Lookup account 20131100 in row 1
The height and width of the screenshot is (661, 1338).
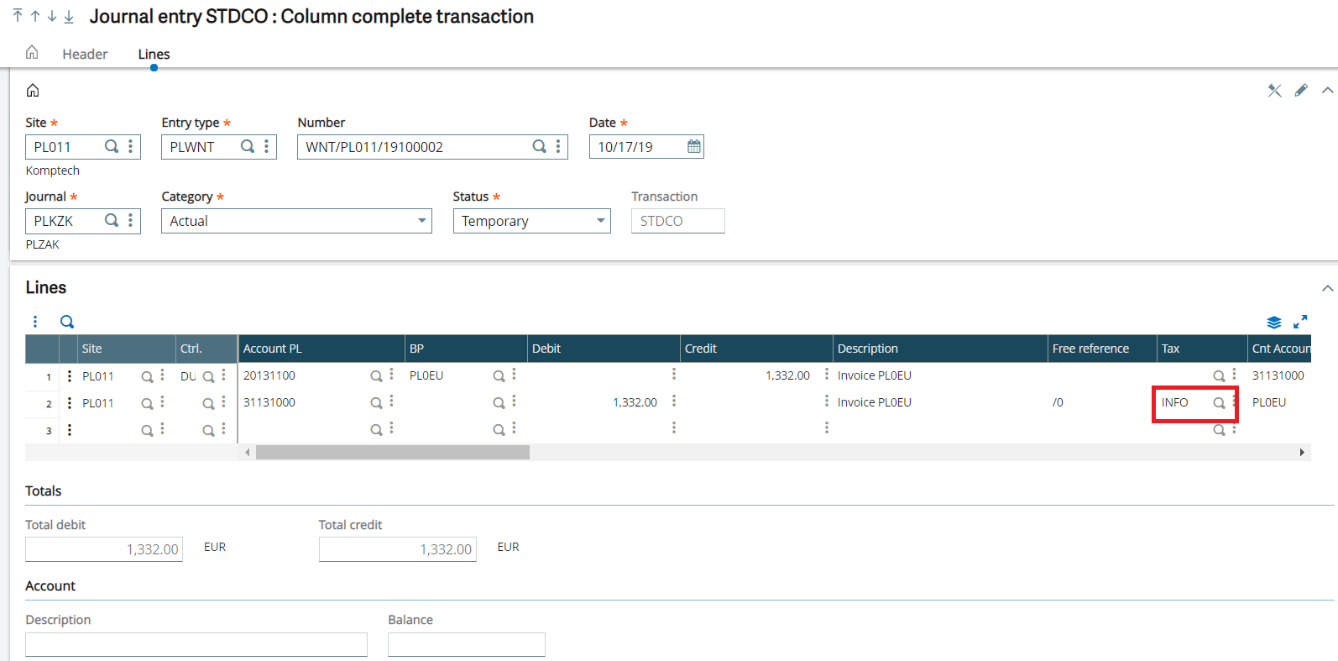point(377,376)
